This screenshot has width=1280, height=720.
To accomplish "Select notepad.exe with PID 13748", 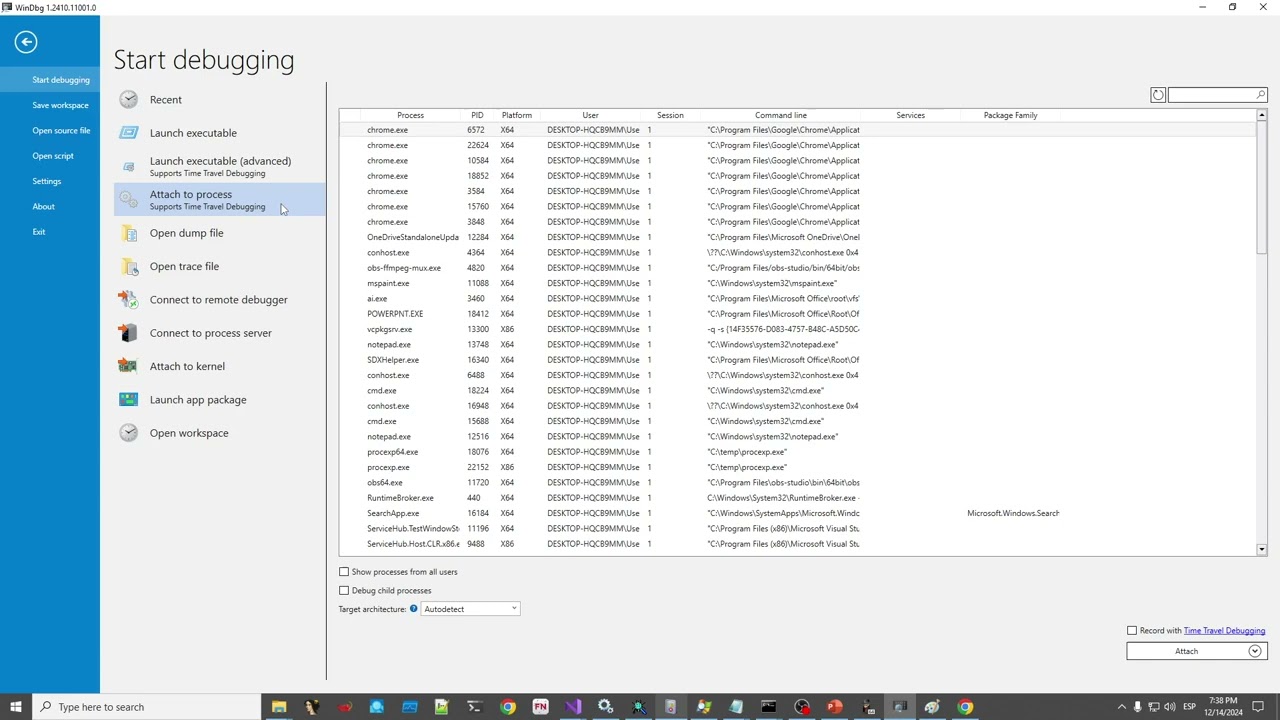I will pyautogui.click(x=797, y=344).
